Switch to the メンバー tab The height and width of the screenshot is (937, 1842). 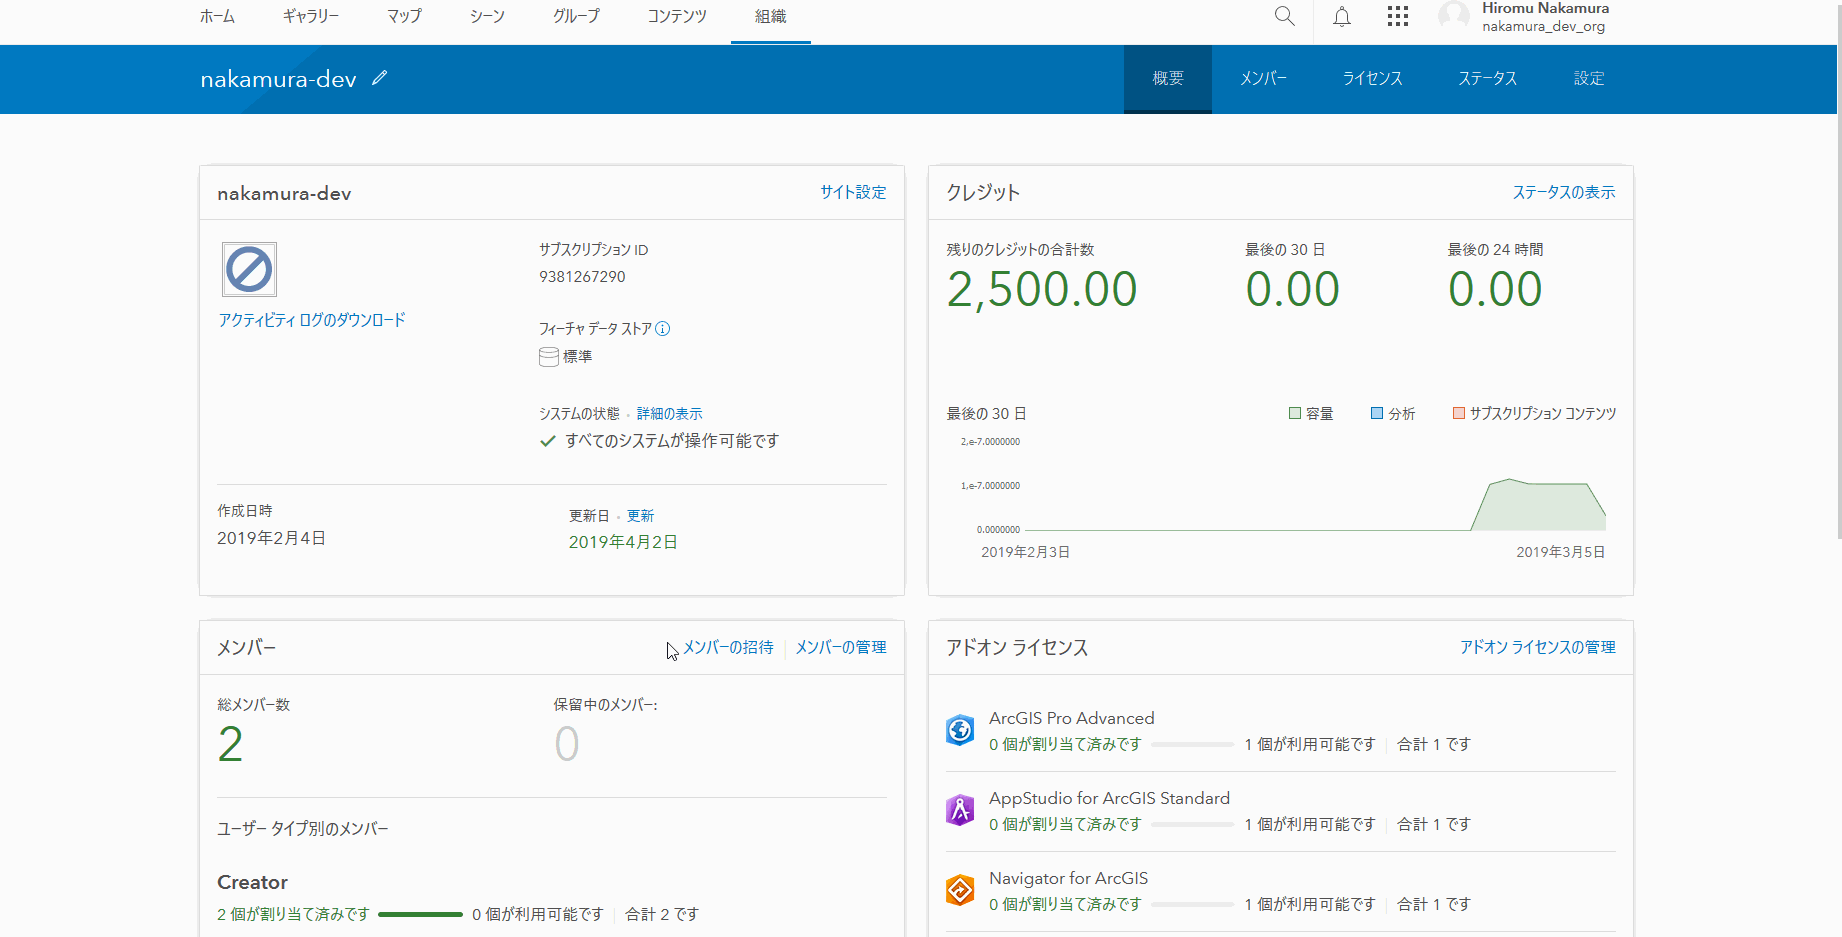pos(1264,79)
